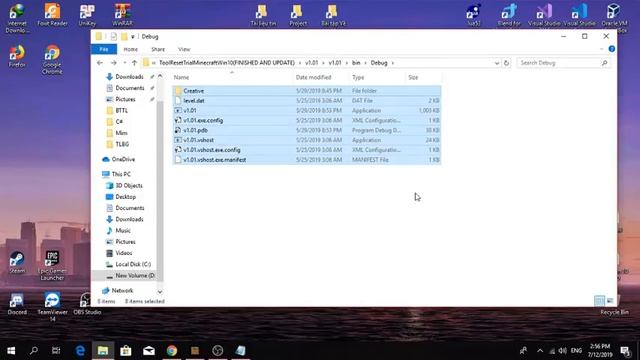This screenshot has height=360, width=640.
Task: Open Steam desktop shortcut
Action: [x=17, y=262]
